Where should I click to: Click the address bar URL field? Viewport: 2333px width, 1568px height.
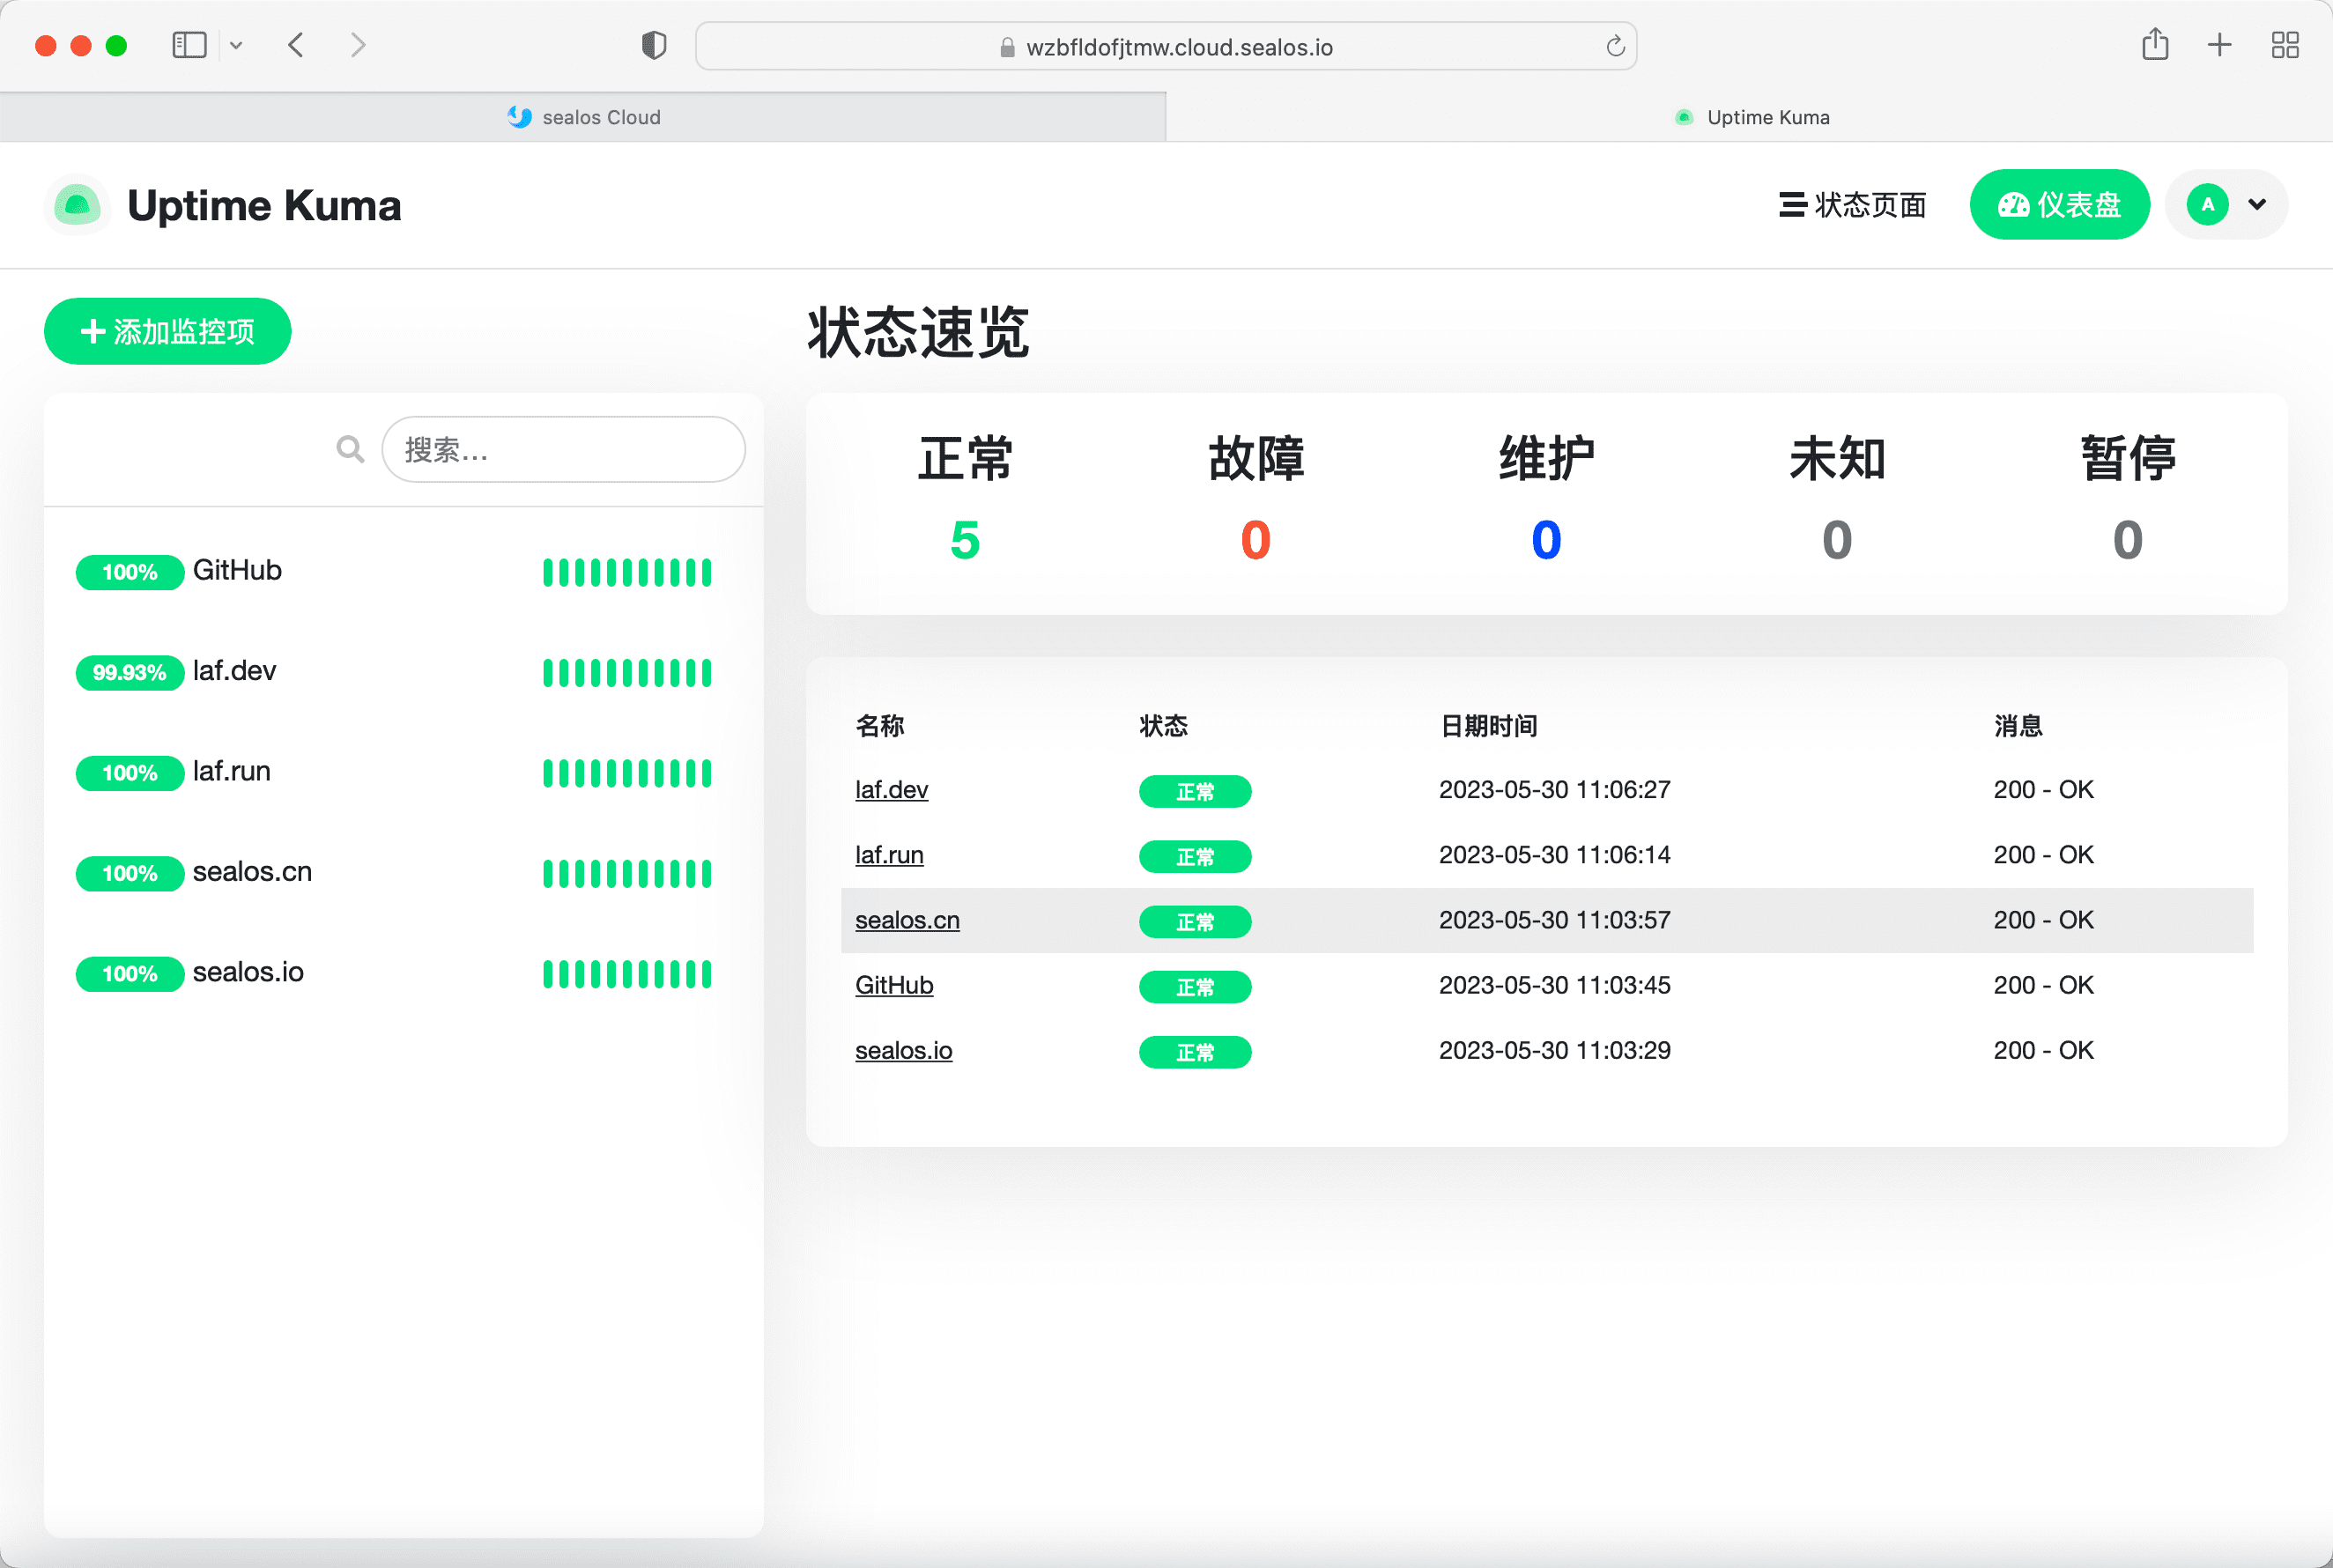1166,46
